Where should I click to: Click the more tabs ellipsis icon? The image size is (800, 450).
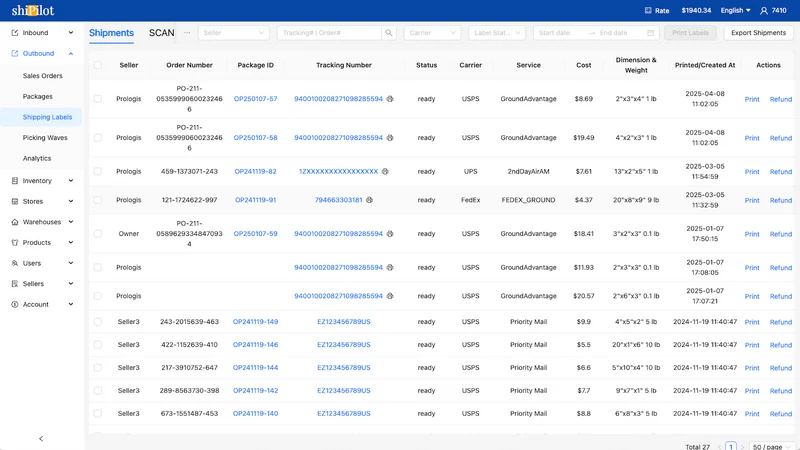pyautogui.click(x=187, y=33)
